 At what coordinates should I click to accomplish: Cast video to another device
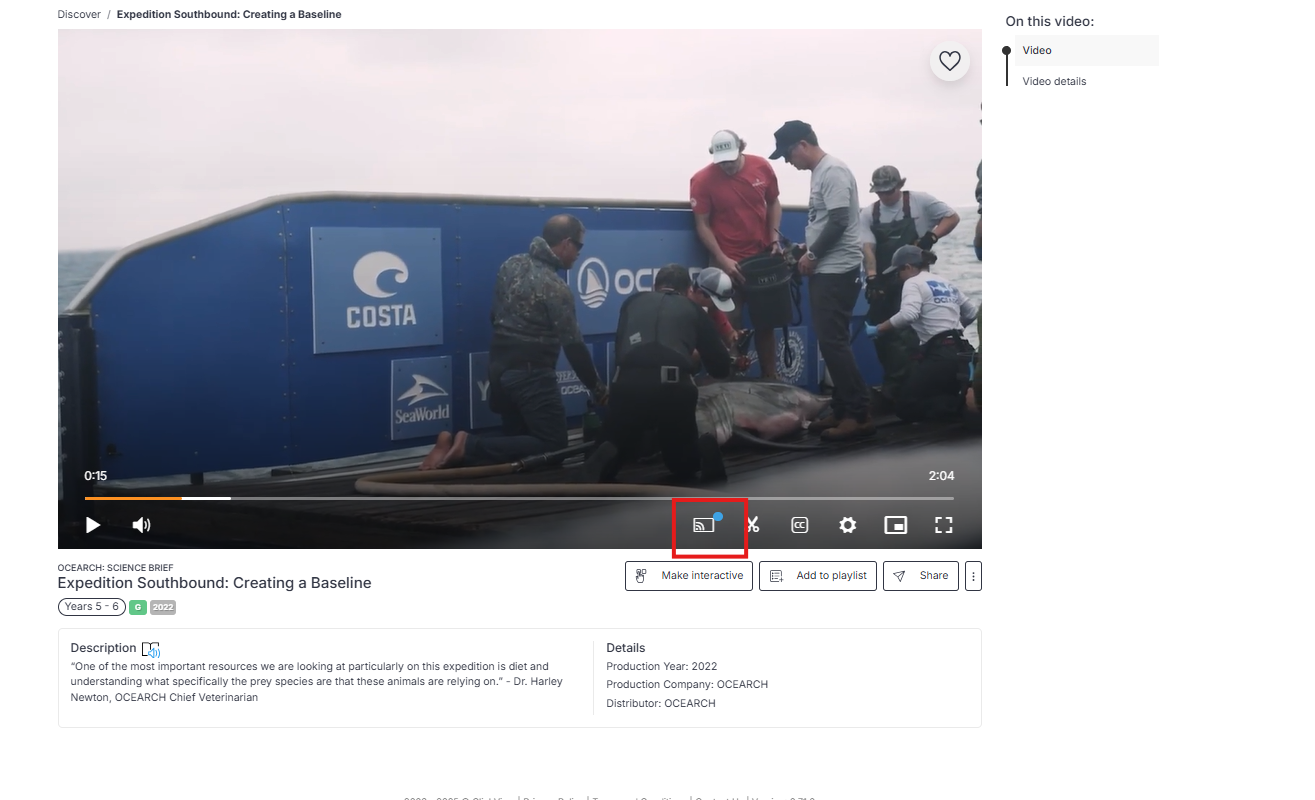click(706, 524)
